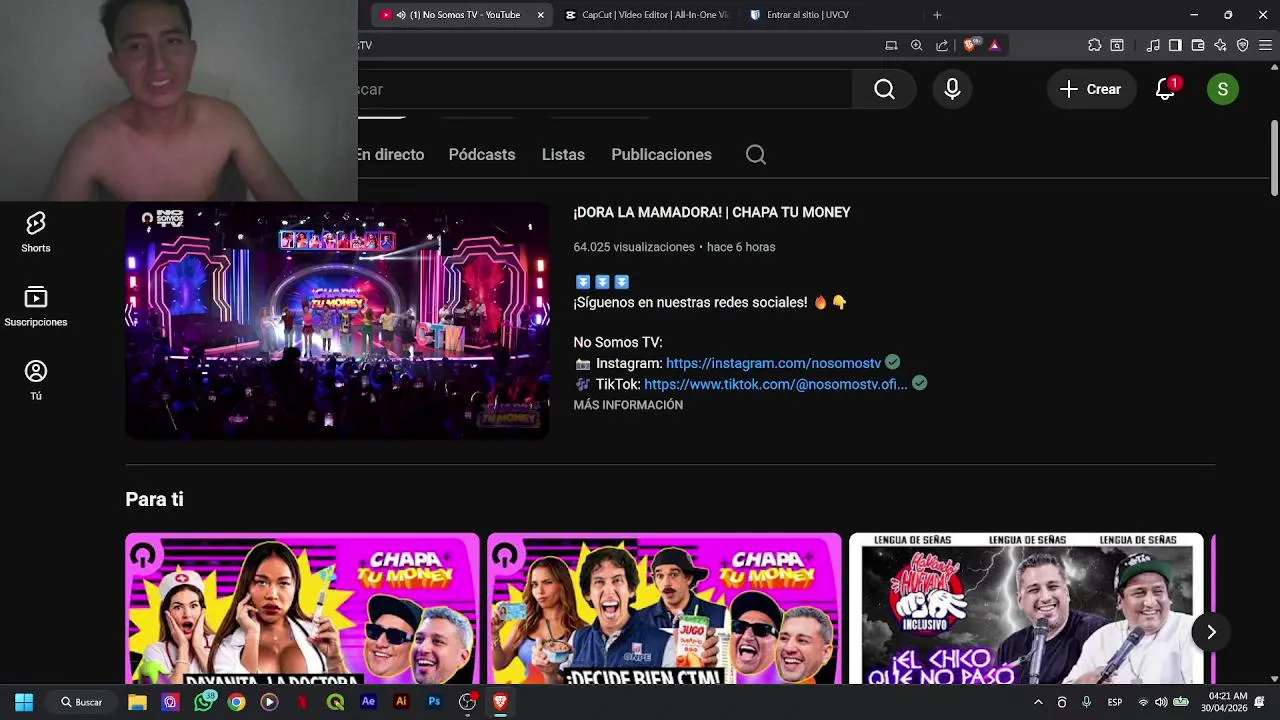Open Dayanita La Doctora video thumbnail

tap(302, 609)
